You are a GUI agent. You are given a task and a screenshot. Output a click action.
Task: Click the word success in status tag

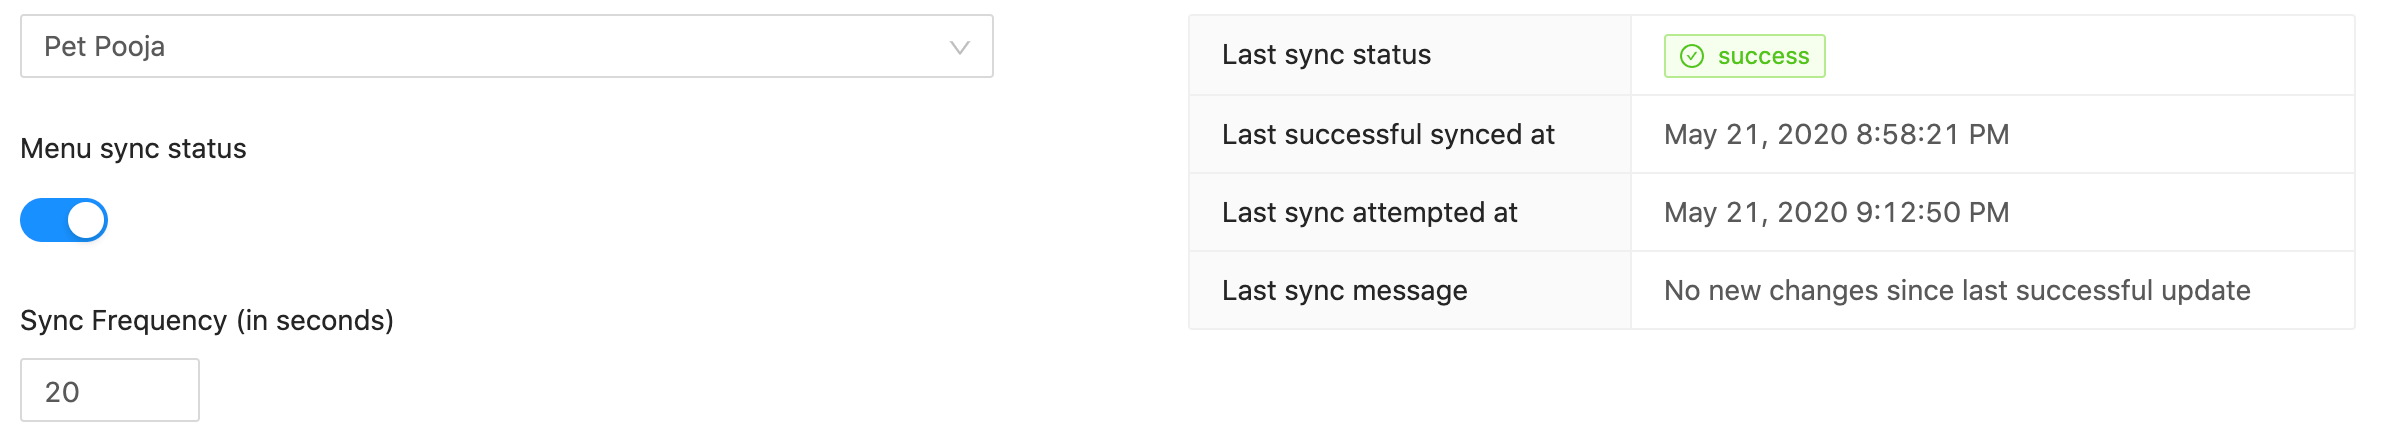(1764, 56)
